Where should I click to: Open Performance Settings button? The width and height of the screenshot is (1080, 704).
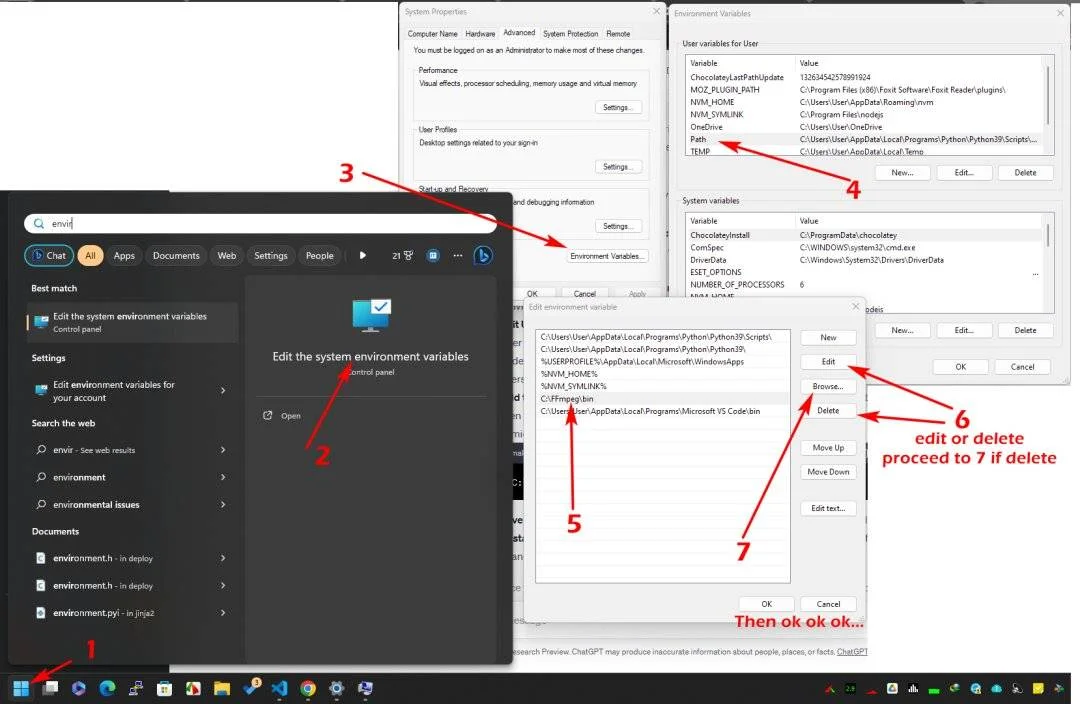click(618, 107)
